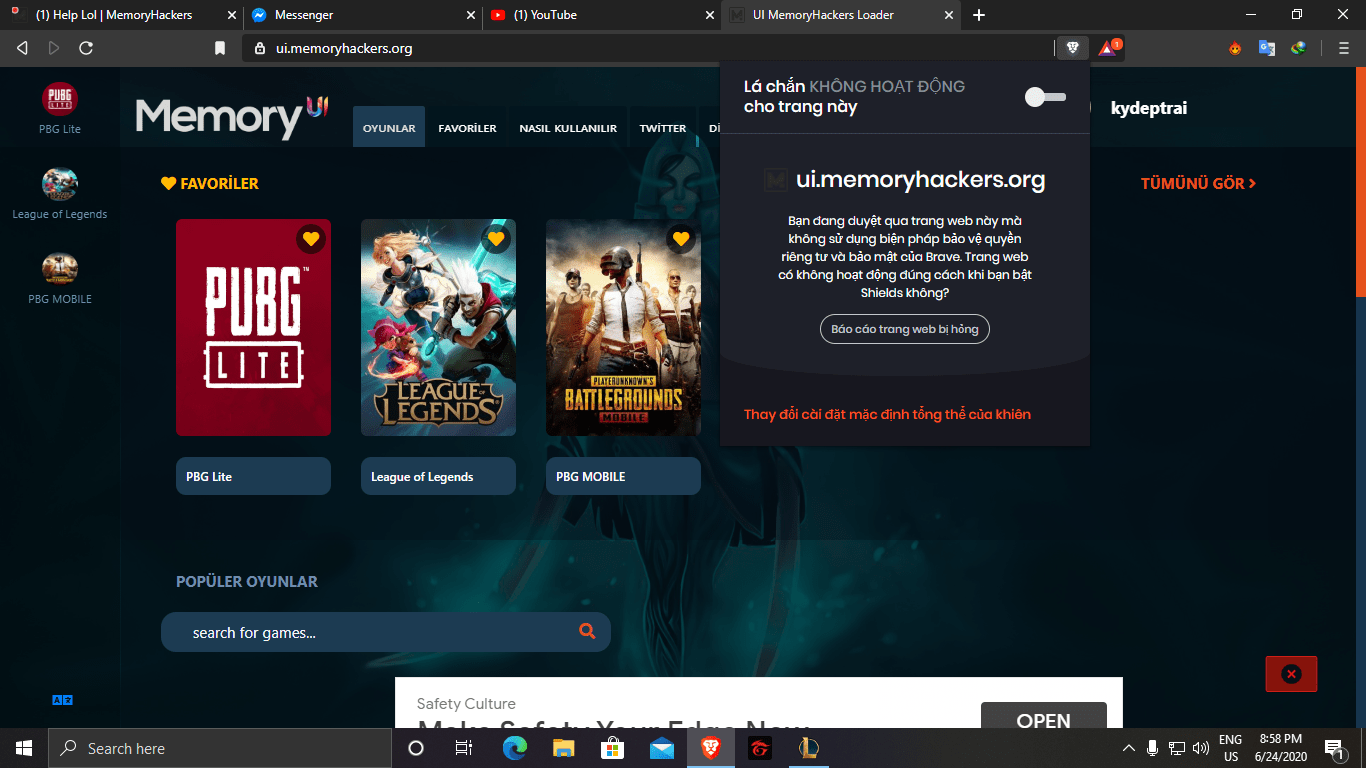
Task: Launch Microsoft Edge from the taskbar
Action: point(515,748)
